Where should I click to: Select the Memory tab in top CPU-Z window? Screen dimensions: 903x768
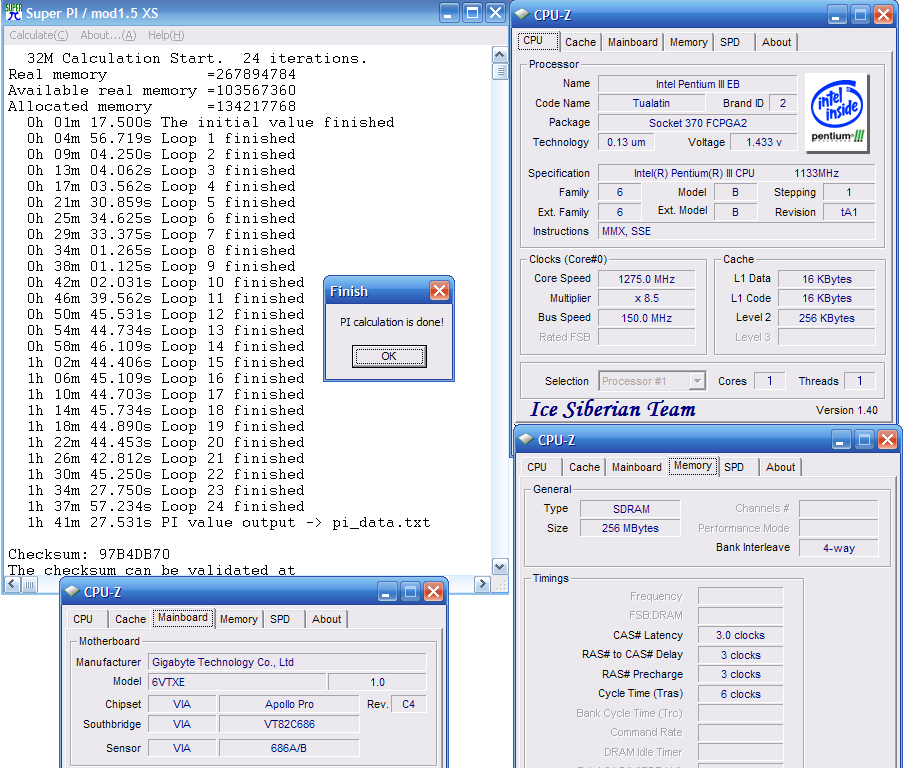click(688, 42)
